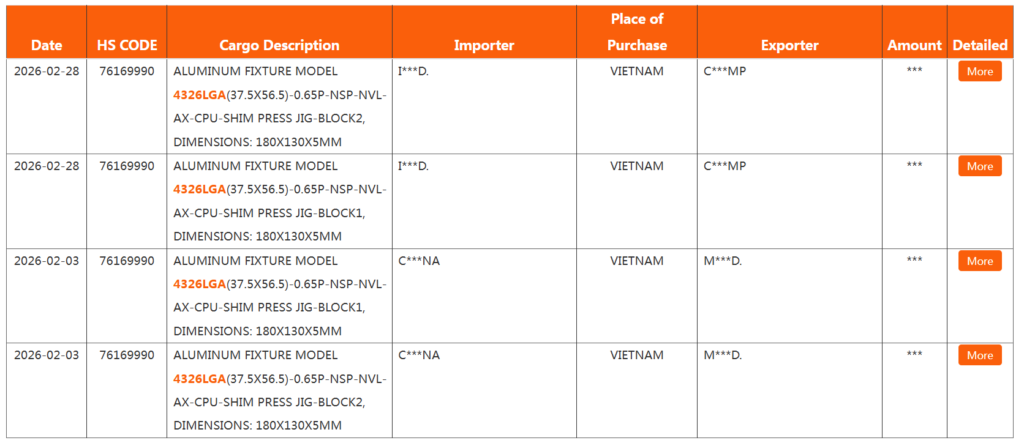Select the Exporter column header
Screen dimensions: 1024x443
pos(789,45)
